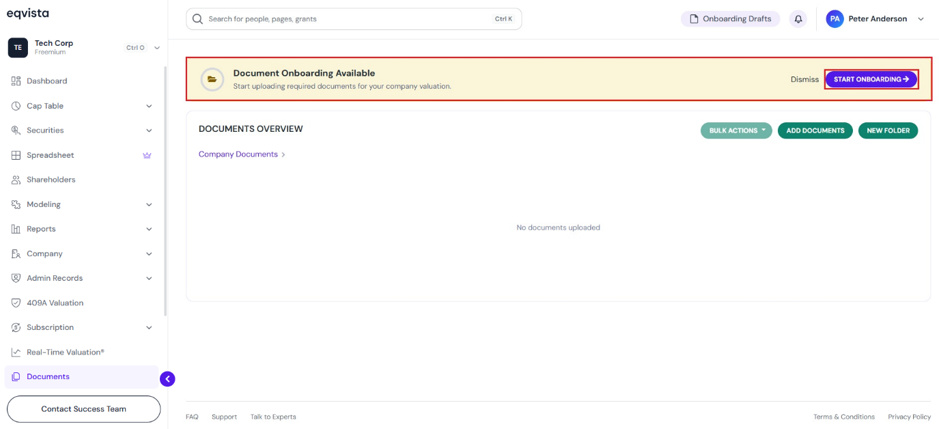Image resolution: width=939 pixels, height=429 pixels.
Task: Open 409A Valuation menu item
Action: [x=55, y=303]
